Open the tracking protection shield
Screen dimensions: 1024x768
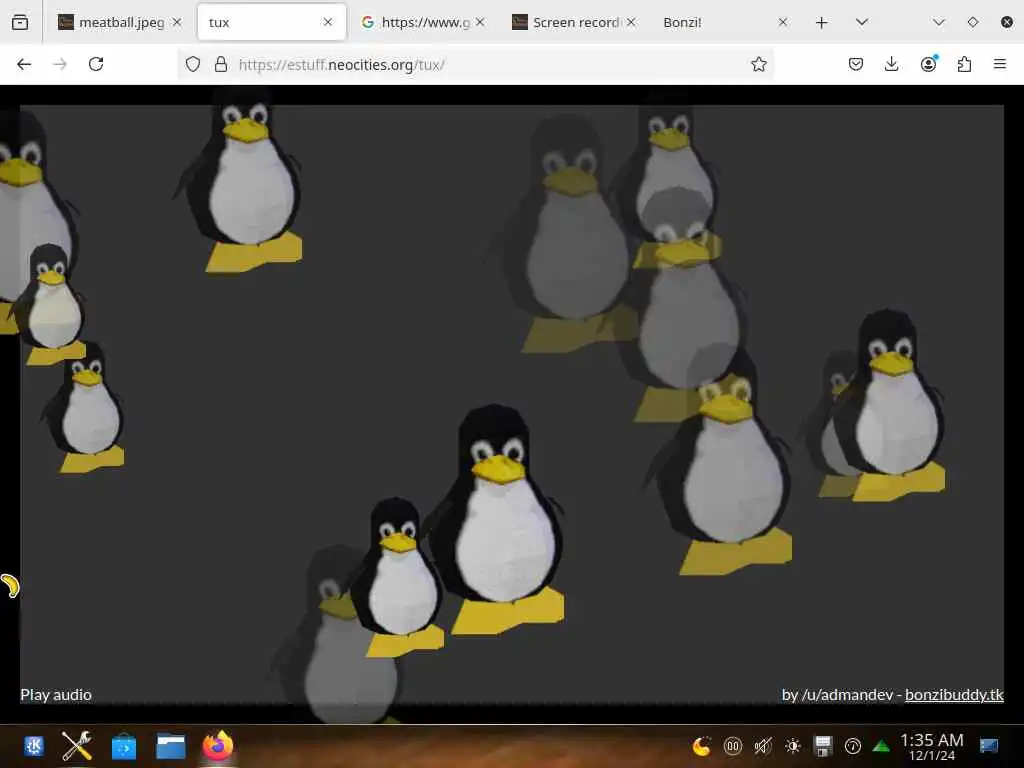click(193, 64)
